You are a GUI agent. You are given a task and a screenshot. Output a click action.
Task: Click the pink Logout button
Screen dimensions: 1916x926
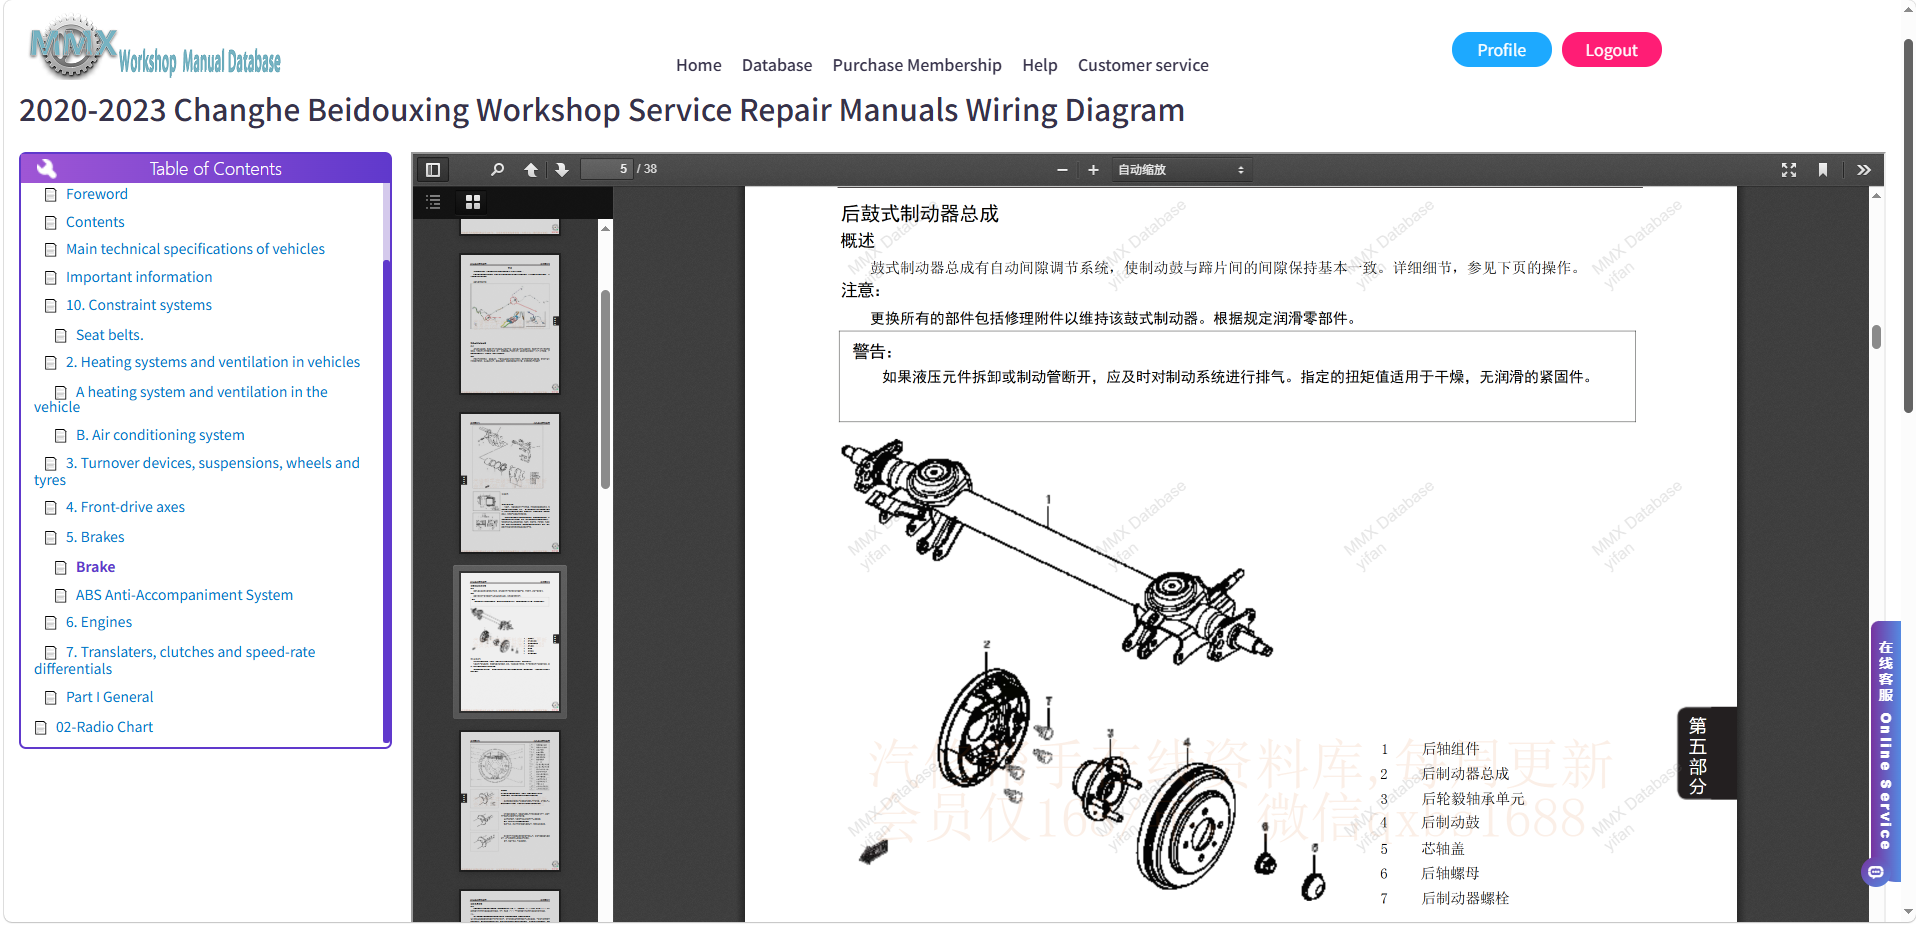pyautogui.click(x=1611, y=50)
